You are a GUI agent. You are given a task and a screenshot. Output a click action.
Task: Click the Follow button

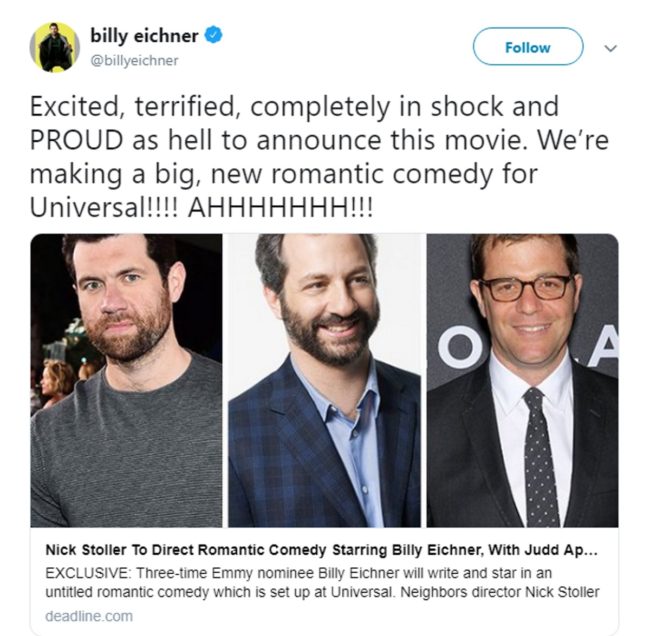528,47
